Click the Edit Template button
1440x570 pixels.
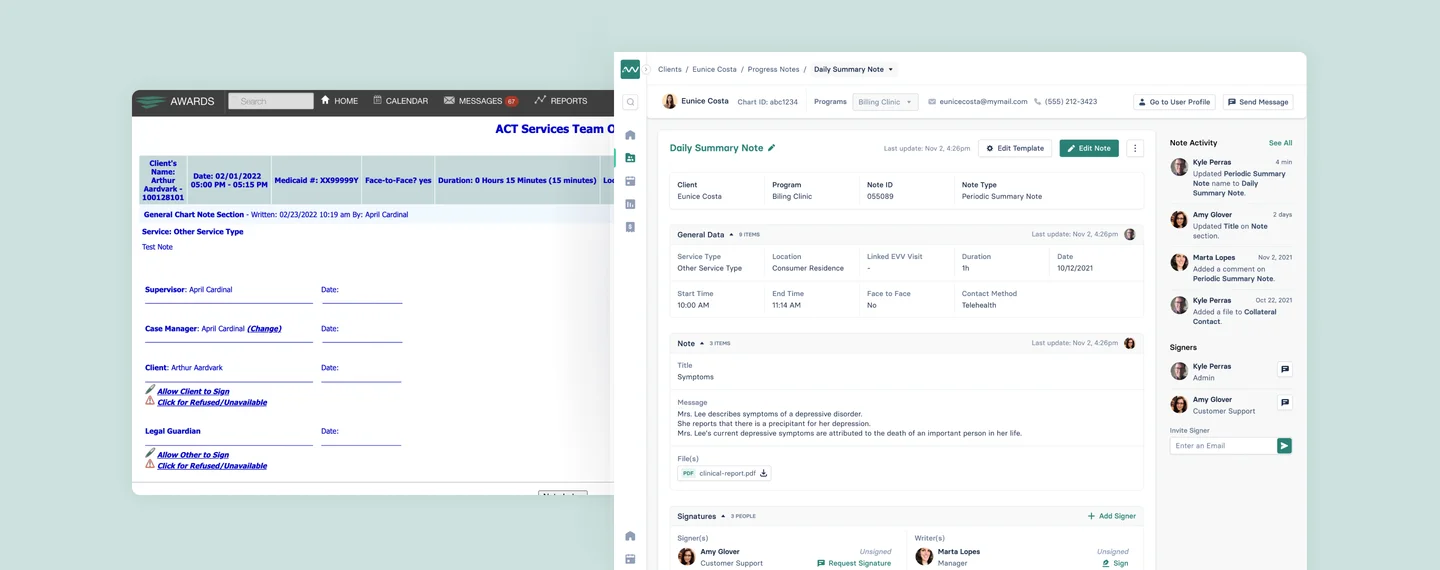click(x=1015, y=148)
